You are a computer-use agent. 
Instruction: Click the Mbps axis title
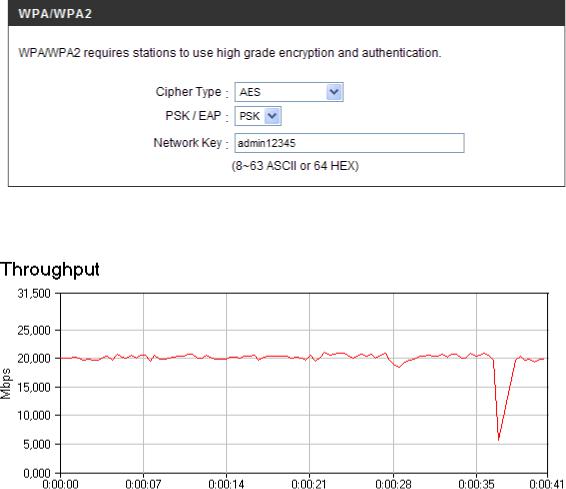(x=6, y=384)
